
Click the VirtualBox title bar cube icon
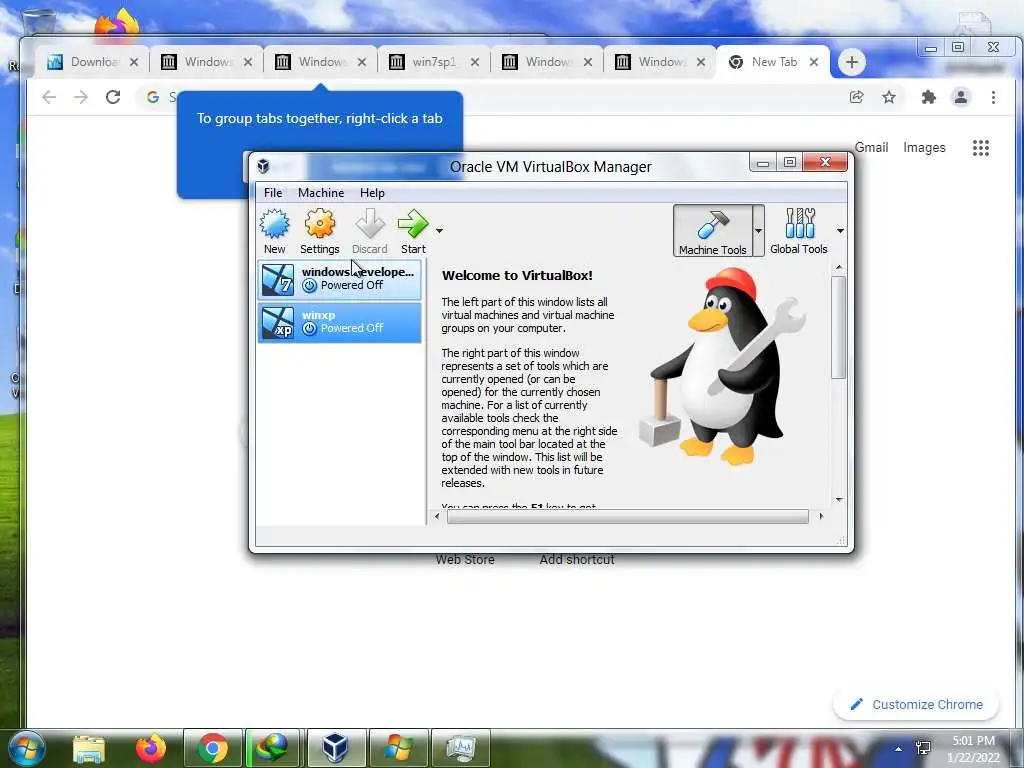coord(263,166)
